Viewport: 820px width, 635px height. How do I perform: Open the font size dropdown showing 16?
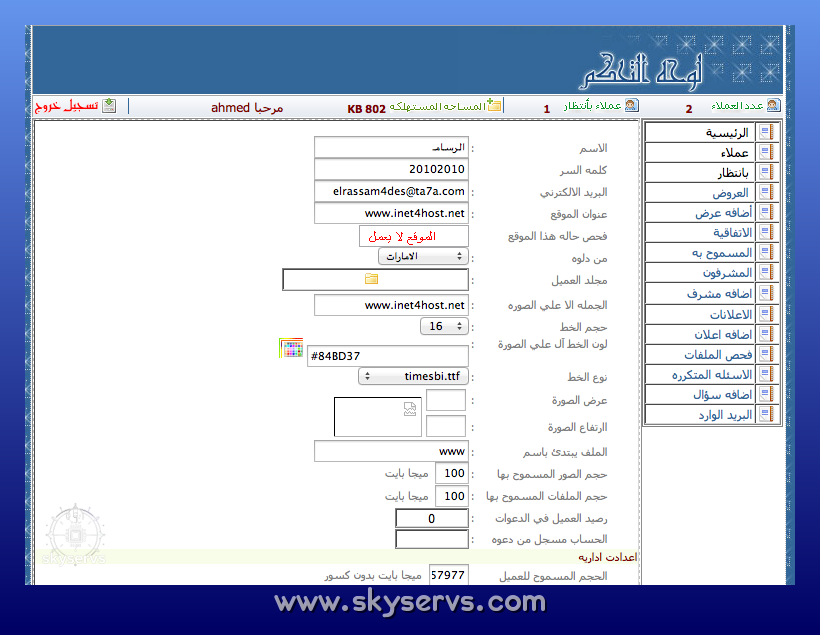[x=443, y=326]
